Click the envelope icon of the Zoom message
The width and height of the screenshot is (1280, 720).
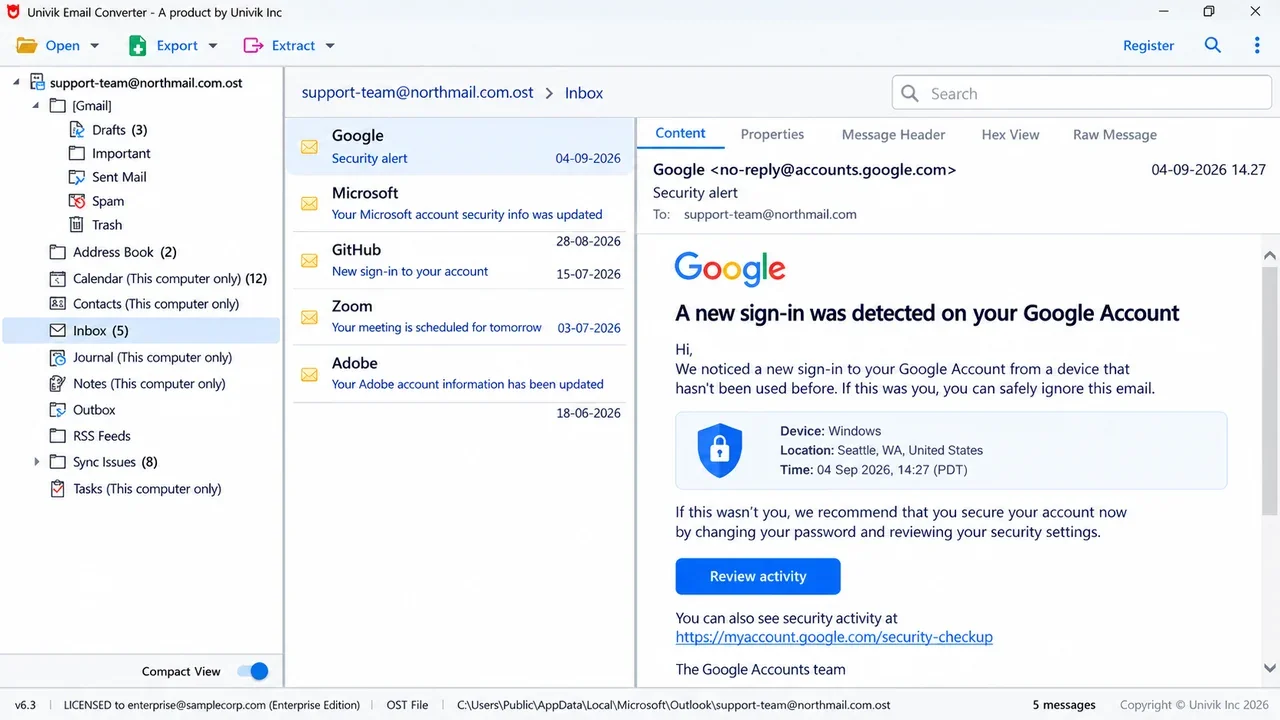point(310,317)
